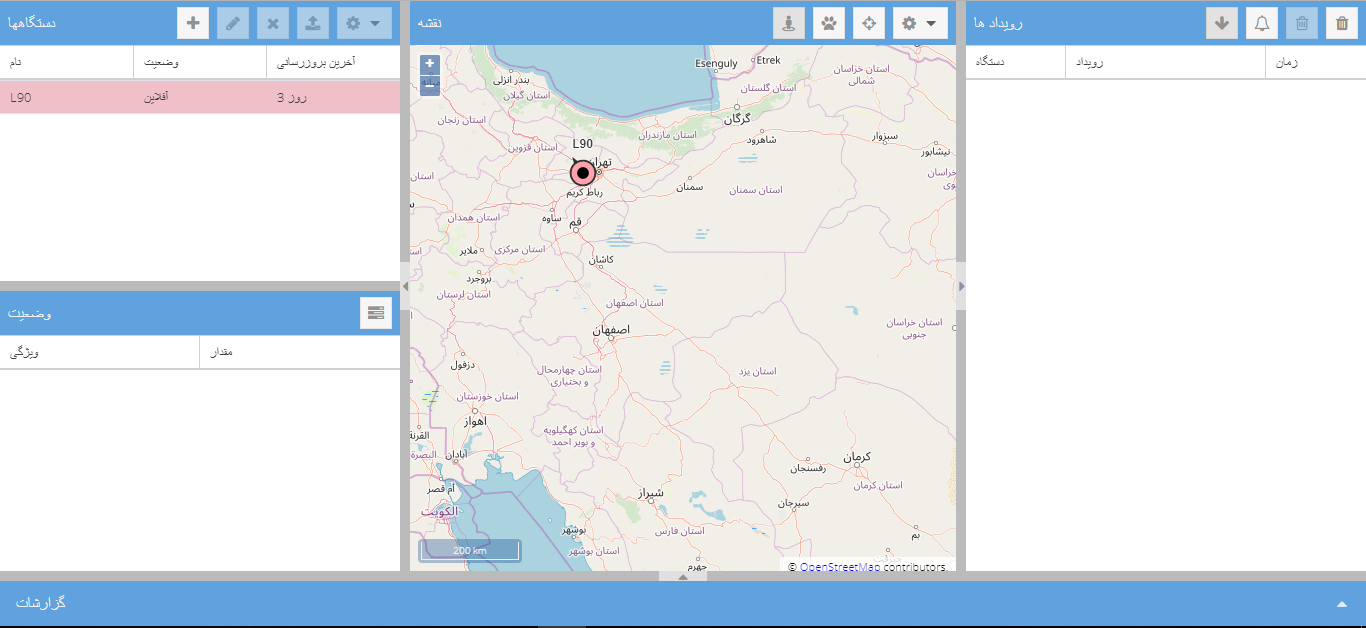
Task: Sort events by the دستگاه column
Action: (x=1016, y=62)
